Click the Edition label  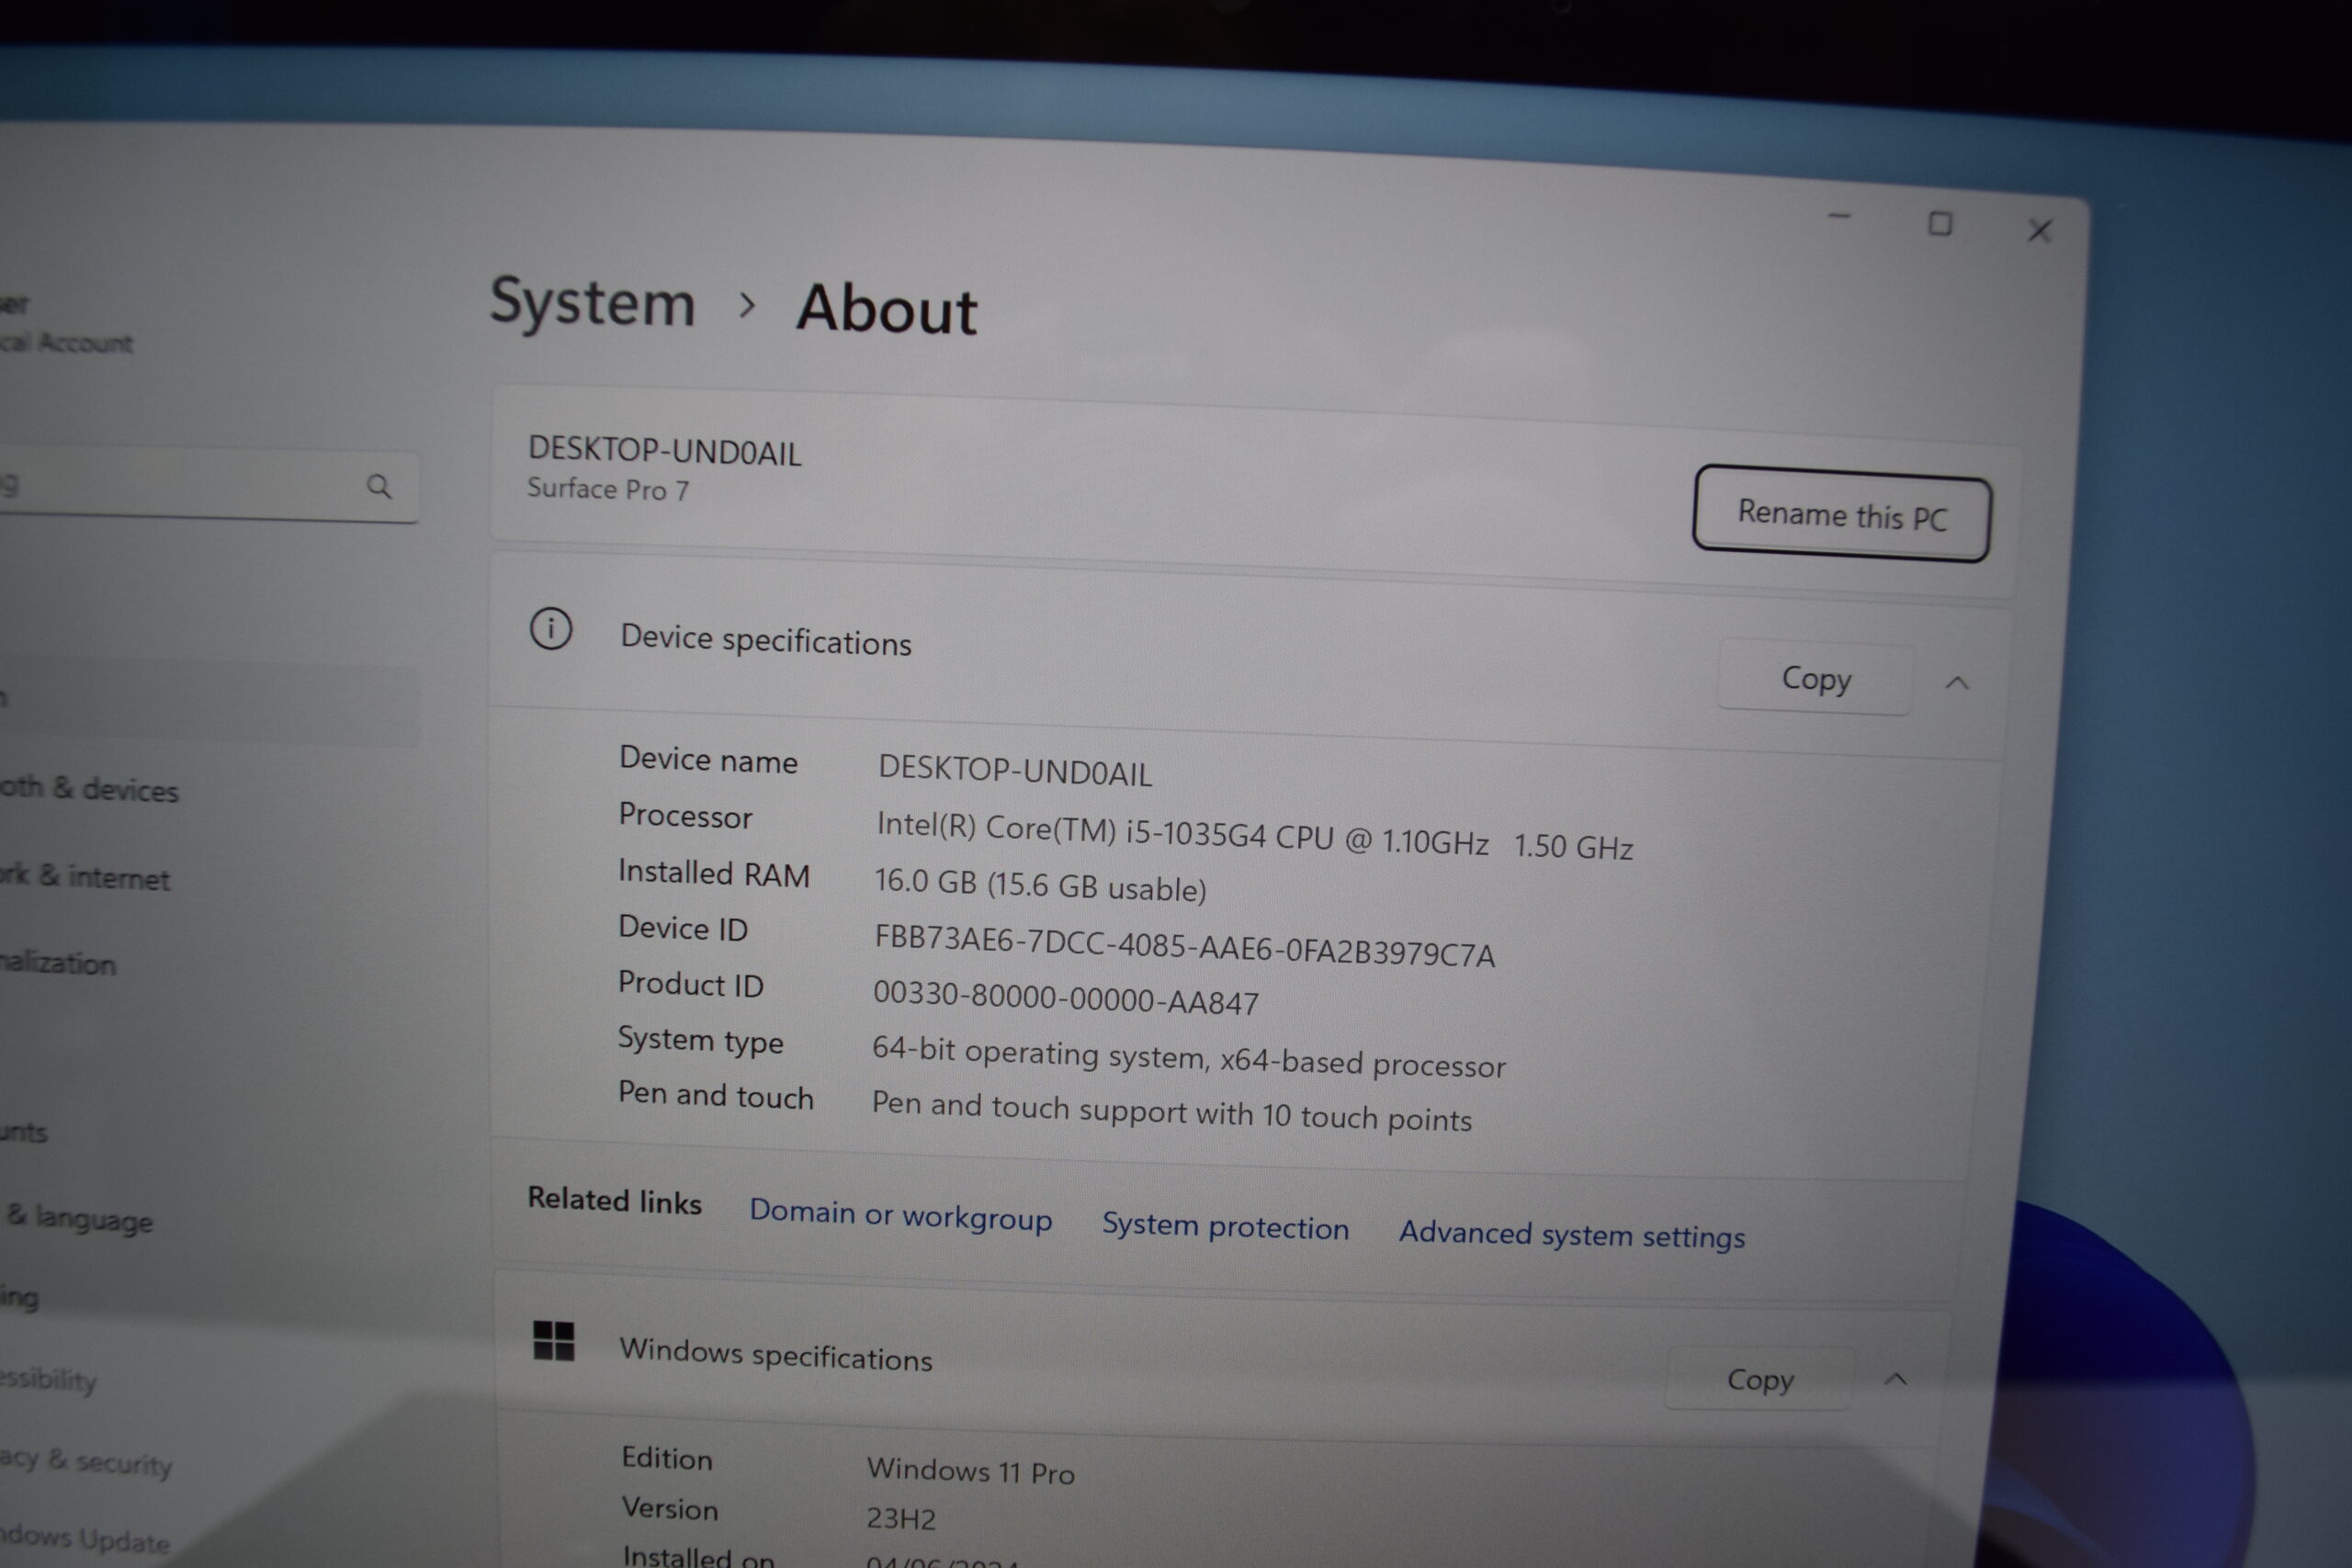click(666, 1458)
